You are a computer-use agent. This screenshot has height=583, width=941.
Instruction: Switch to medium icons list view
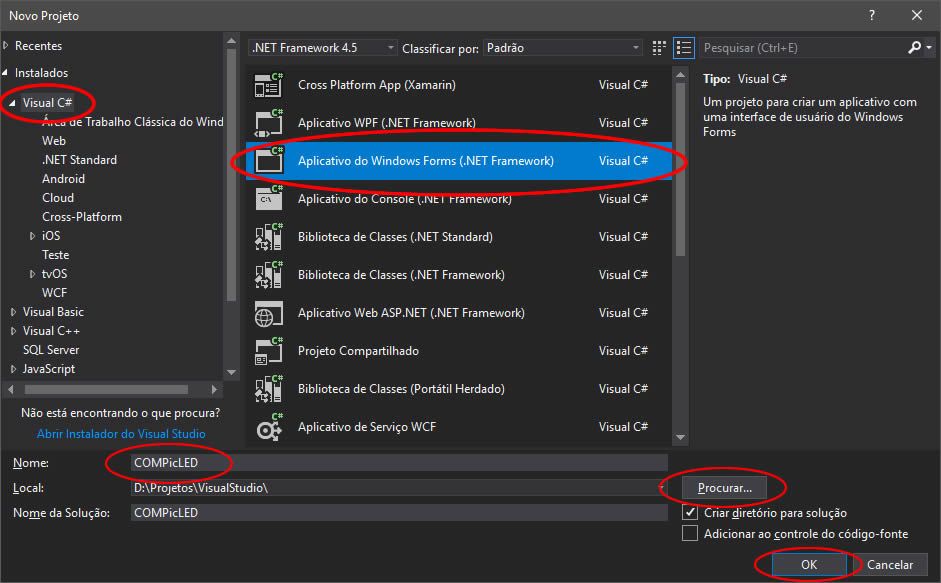coord(684,48)
